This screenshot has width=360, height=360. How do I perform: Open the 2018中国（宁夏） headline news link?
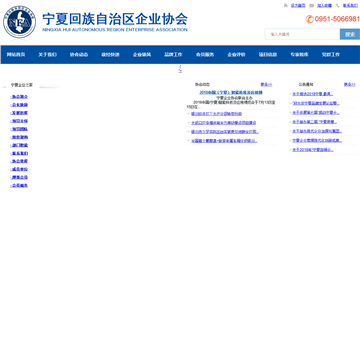pyautogui.click(x=231, y=92)
